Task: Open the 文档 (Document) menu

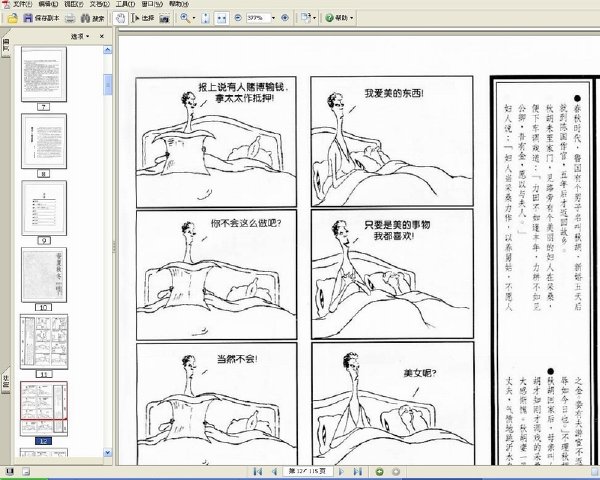Action: coord(100,4)
